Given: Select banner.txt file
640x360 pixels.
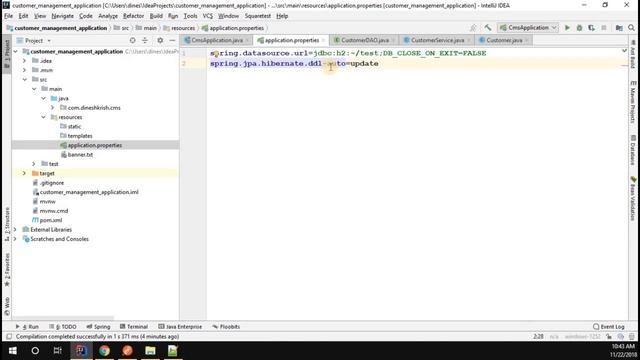Looking at the screenshot, I should (80, 155).
